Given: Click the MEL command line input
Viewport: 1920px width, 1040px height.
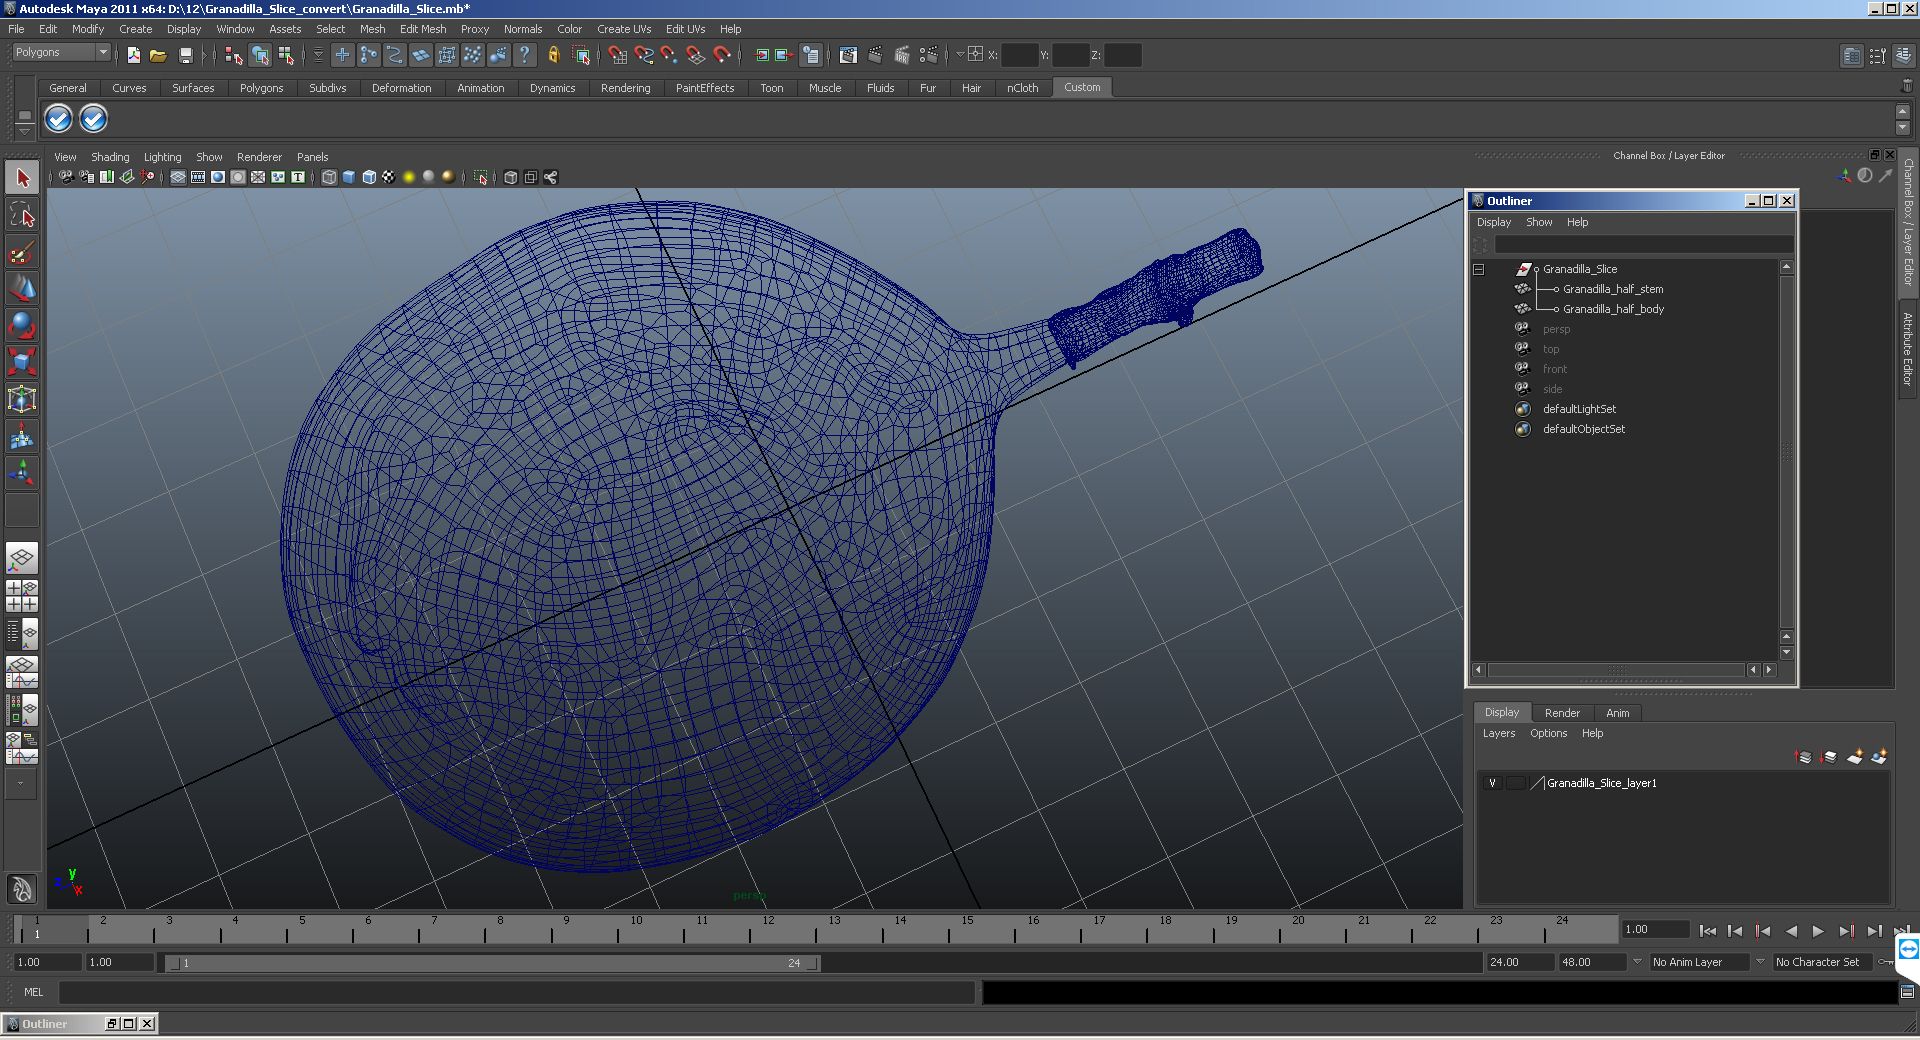Looking at the screenshot, I should coord(517,992).
